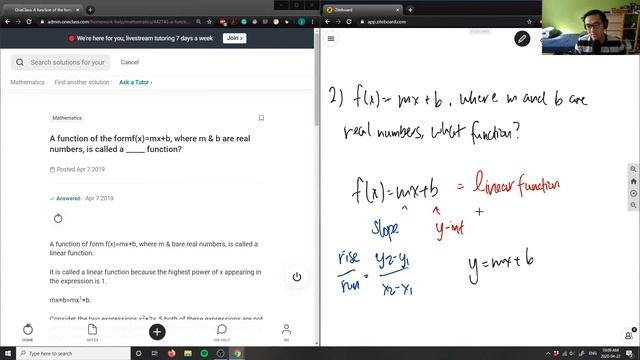This screenshot has width=640, height=360.
Task: Click Ziteboard zoom out magnifier icon
Action: point(633,205)
